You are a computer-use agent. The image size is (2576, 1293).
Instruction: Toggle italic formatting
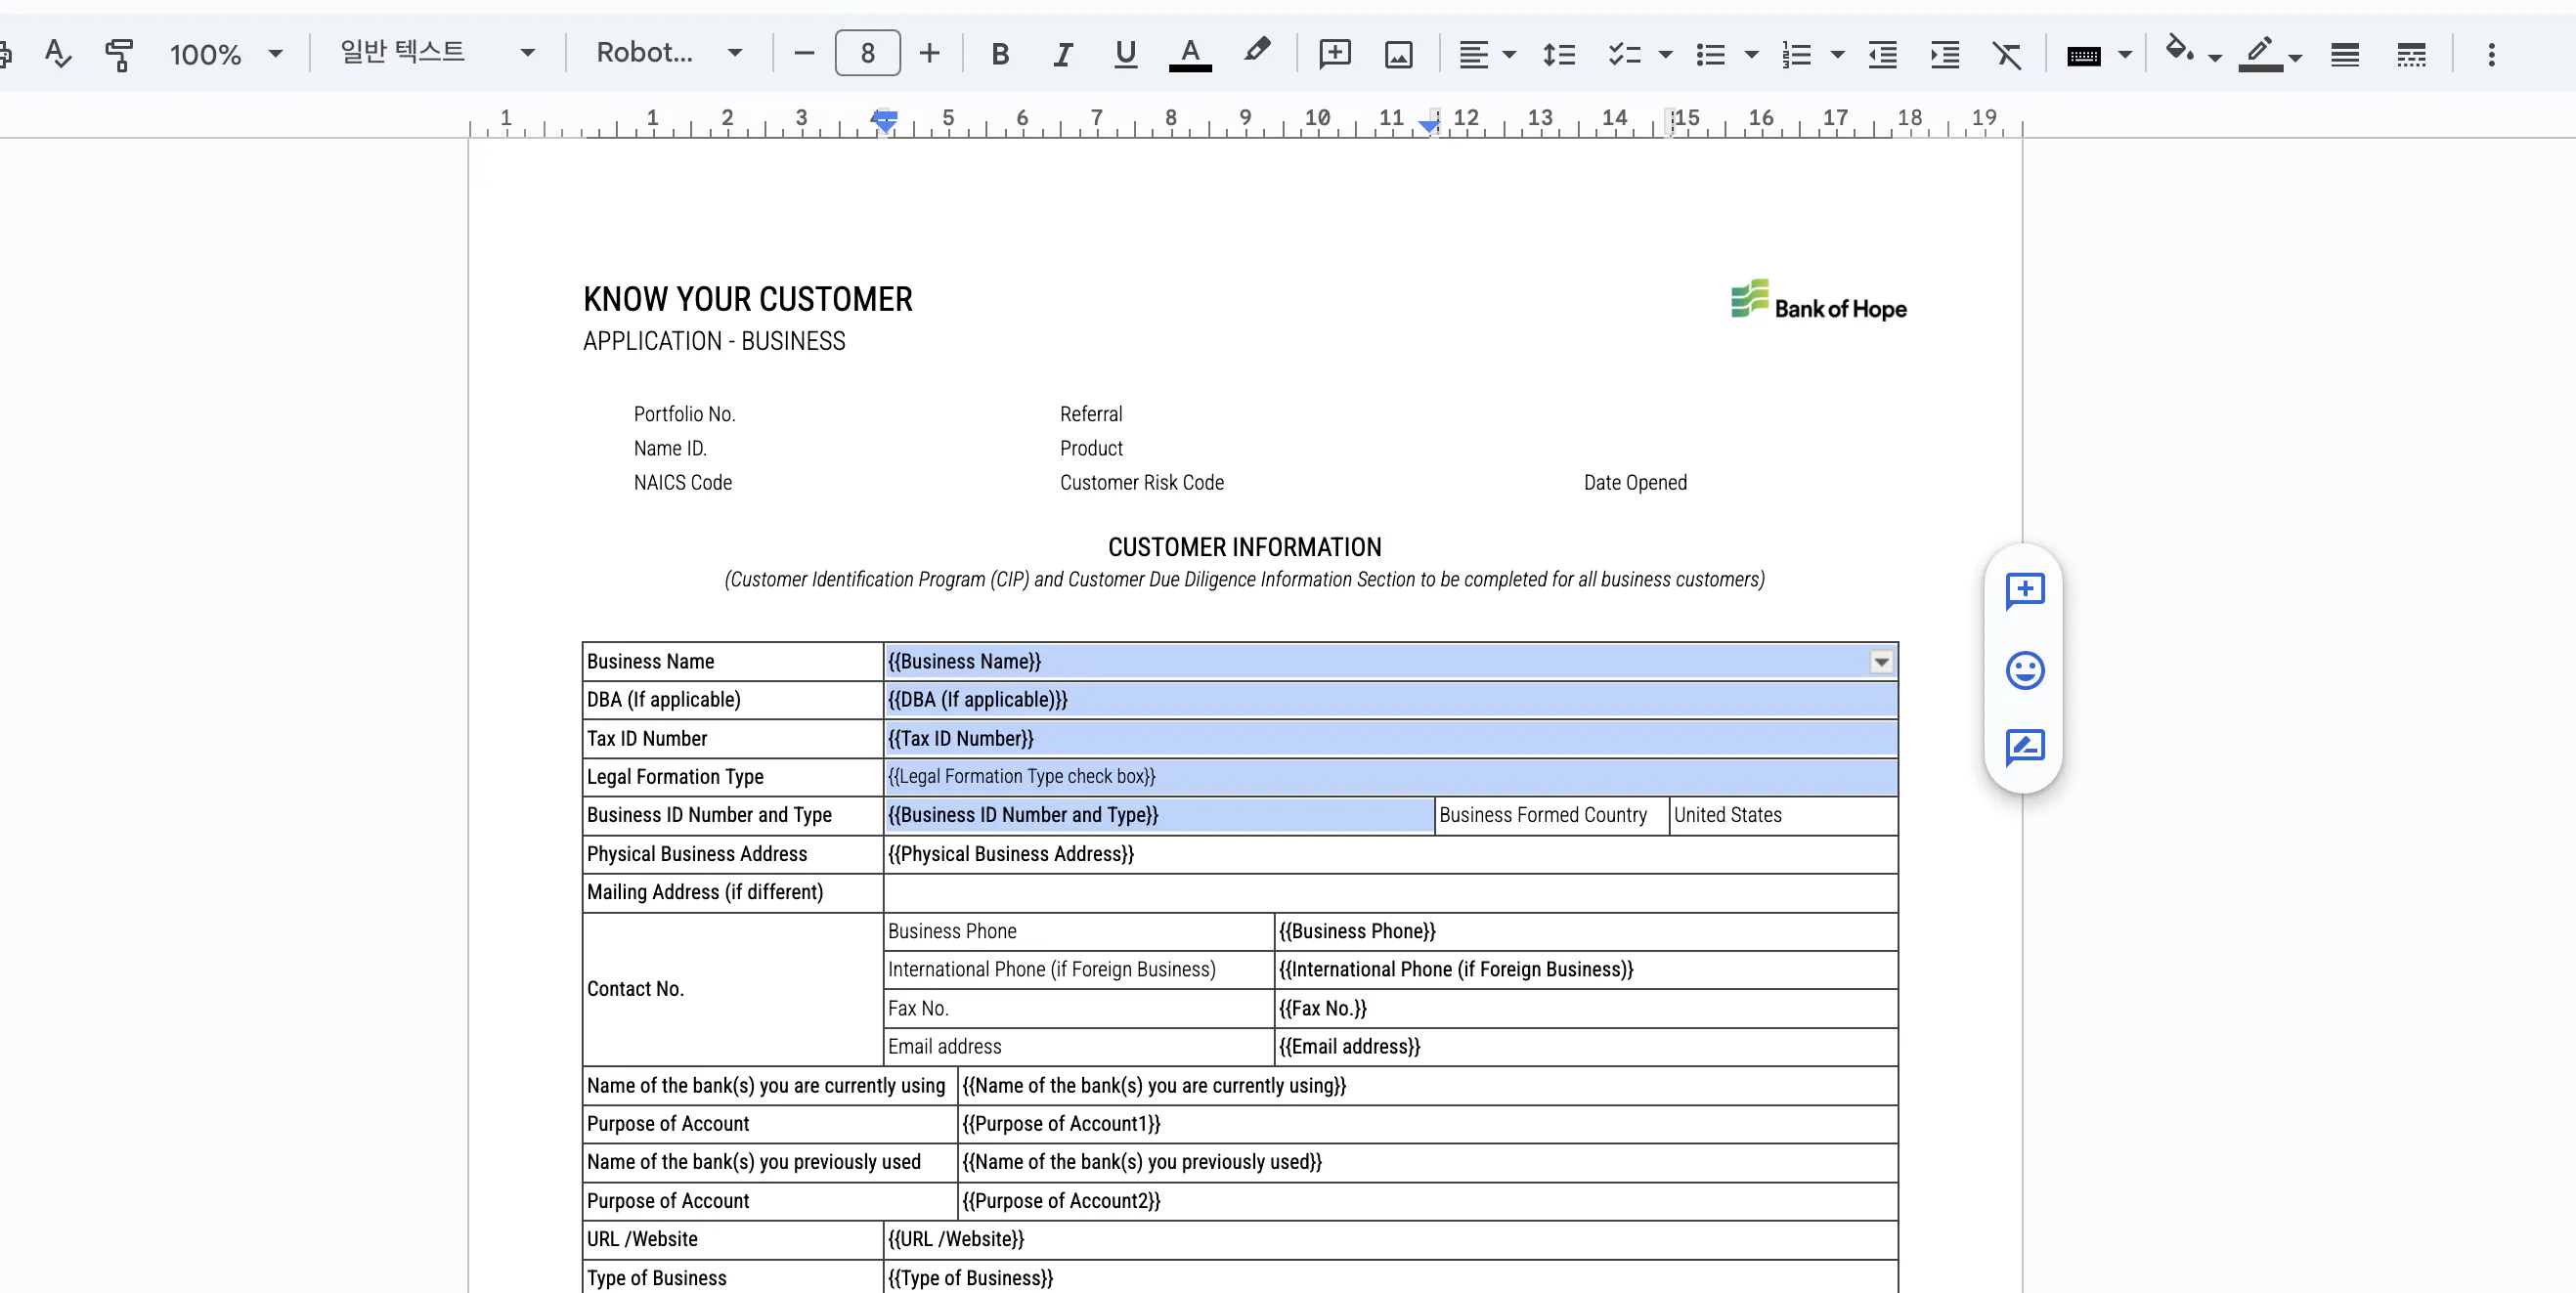pos(1062,54)
